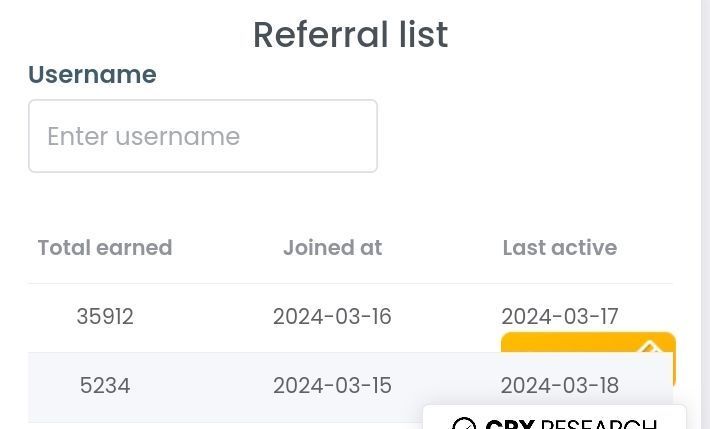The image size is (710, 429).
Task: Click the Username field label
Action: point(92,74)
